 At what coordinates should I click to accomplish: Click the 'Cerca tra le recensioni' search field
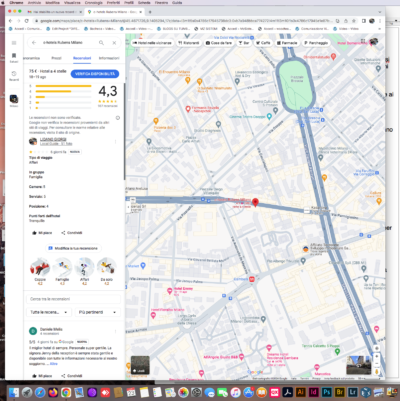[73, 299]
